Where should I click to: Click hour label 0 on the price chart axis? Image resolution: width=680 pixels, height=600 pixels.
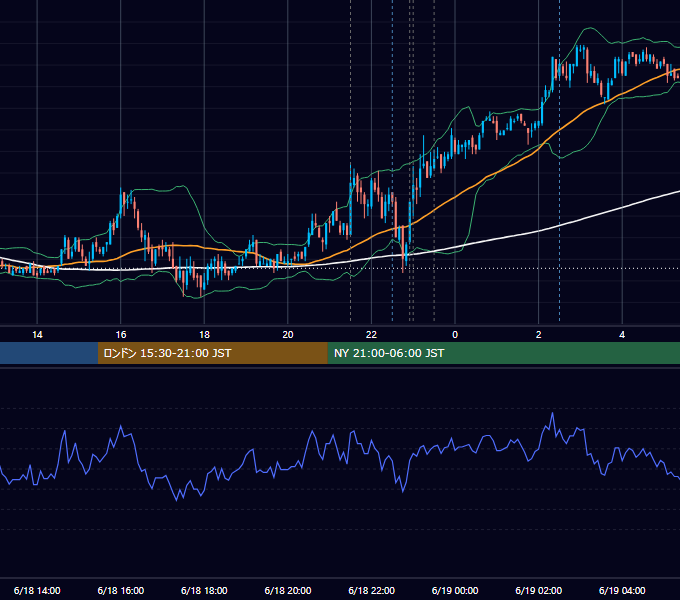point(455,335)
